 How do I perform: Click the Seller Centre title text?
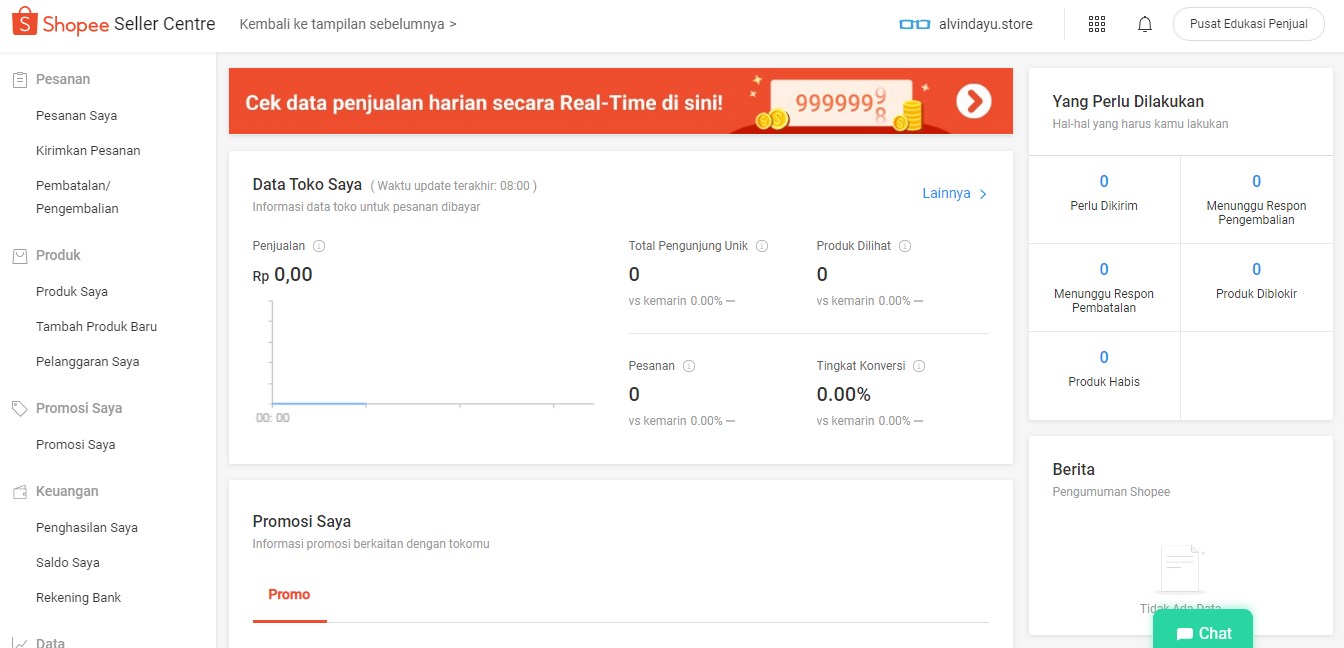click(x=164, y=24)
